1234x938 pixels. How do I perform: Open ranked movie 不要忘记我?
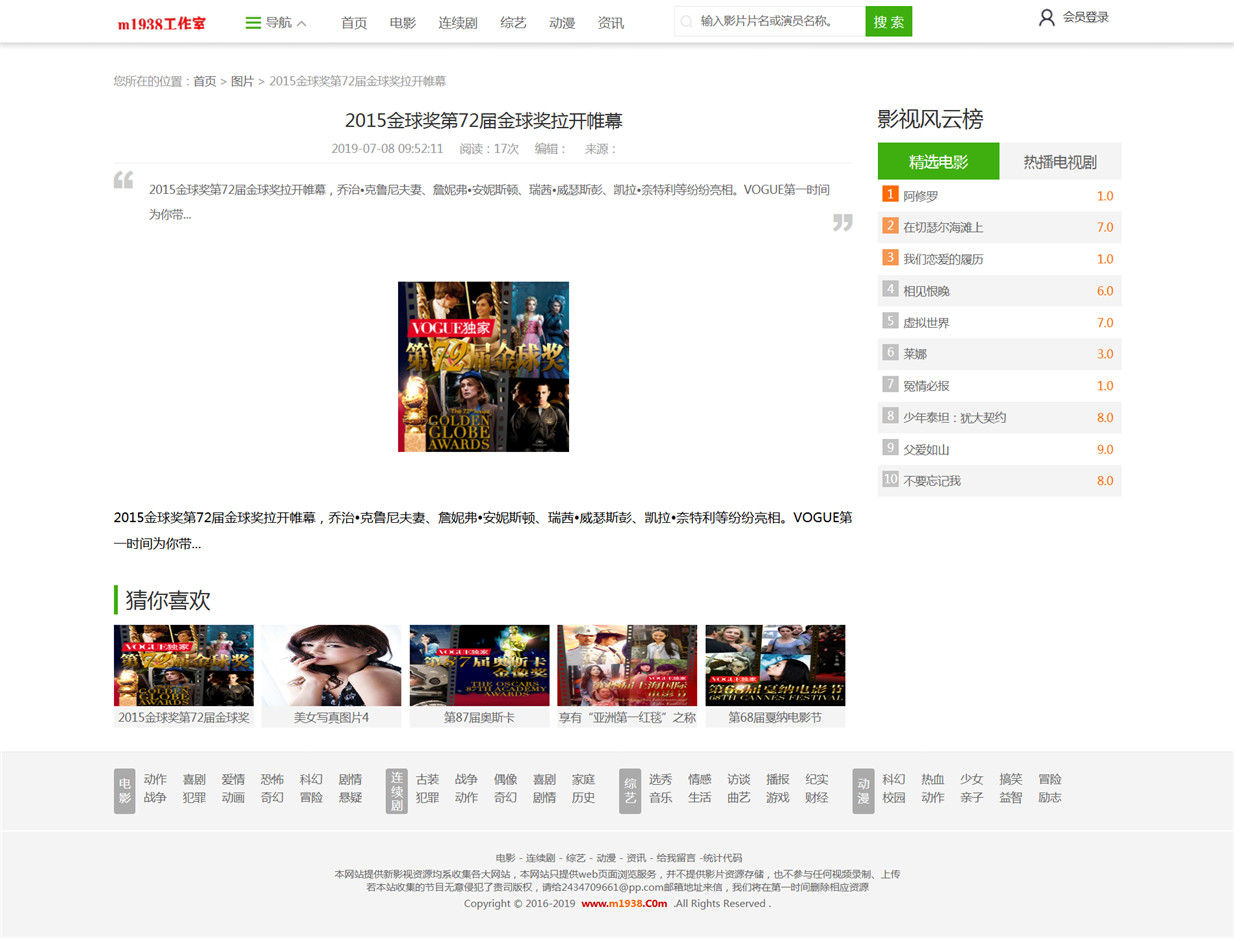click(x=932, y=481)
